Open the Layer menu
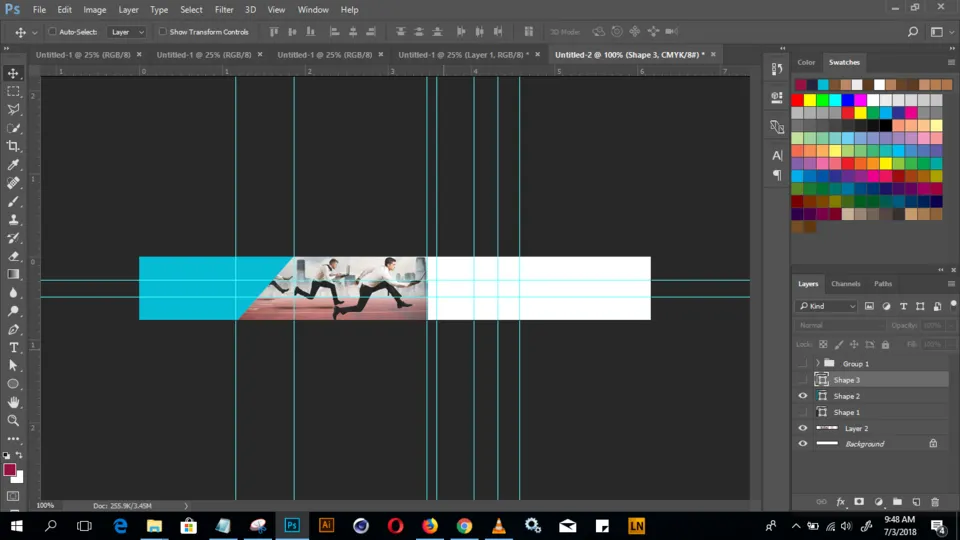 coord(128,10)
